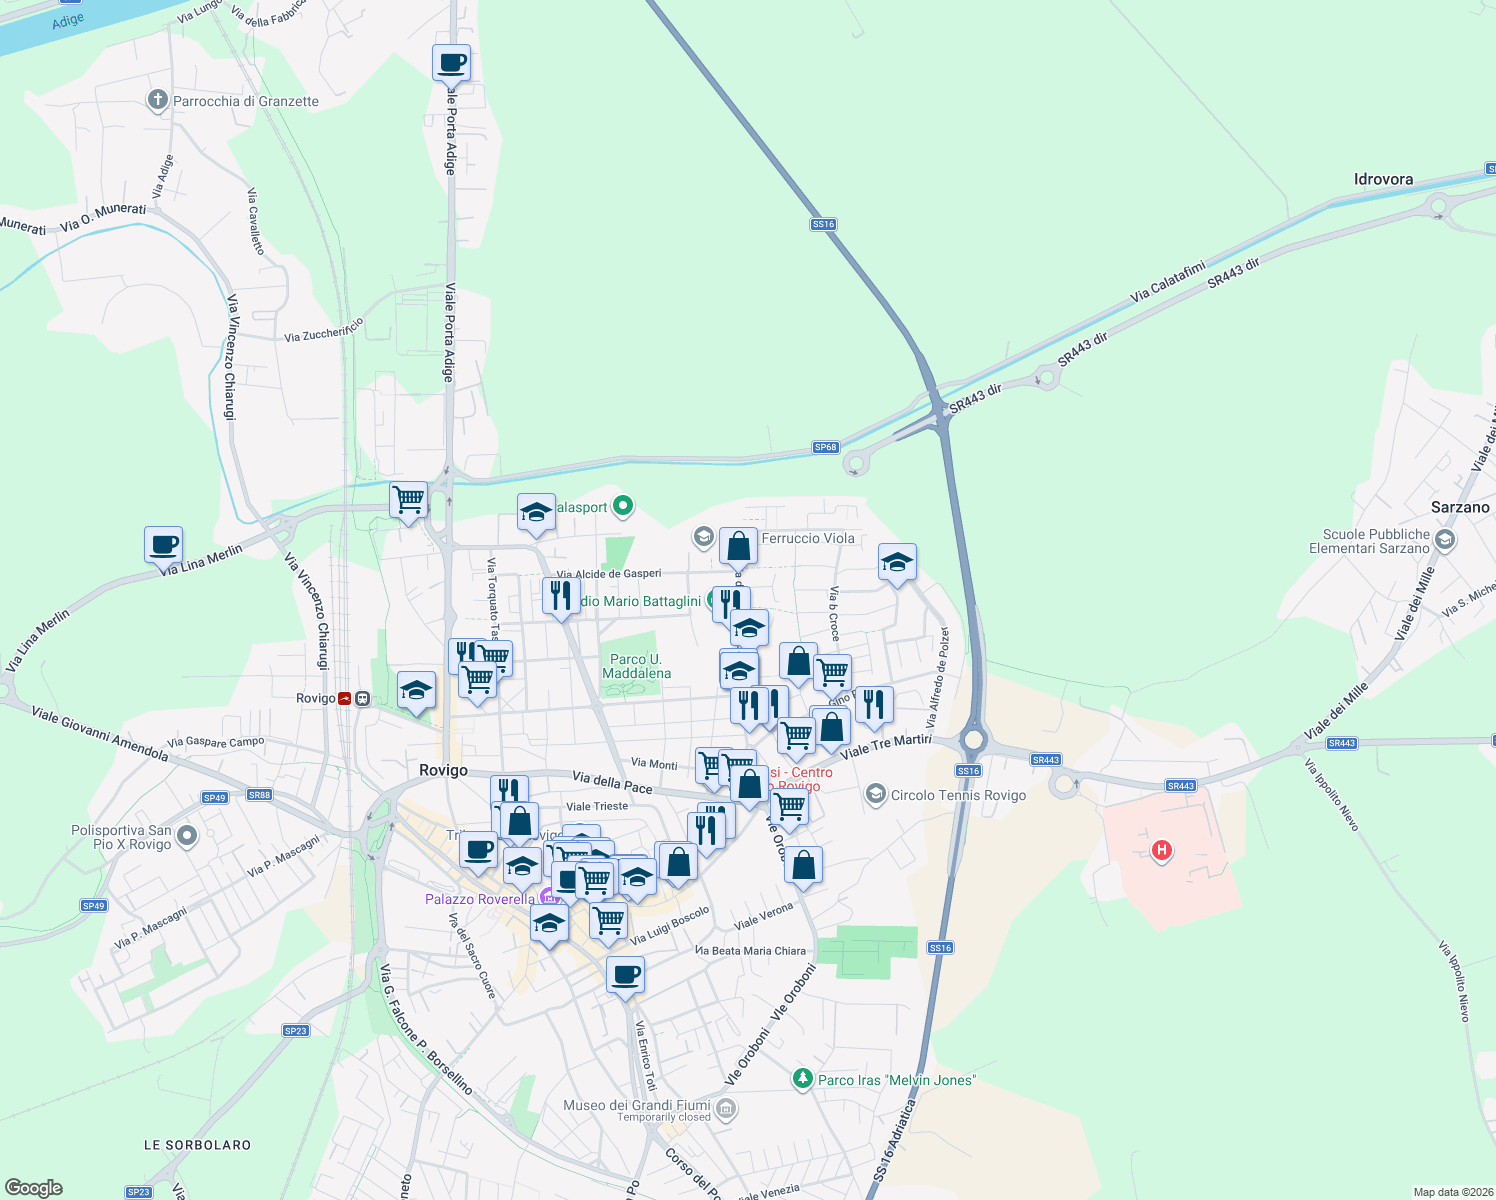Viewport: 1496px width, 1200px height.
Task: Click the coffee pin near Palazzo Roverella
Action: tap(478, 851)
